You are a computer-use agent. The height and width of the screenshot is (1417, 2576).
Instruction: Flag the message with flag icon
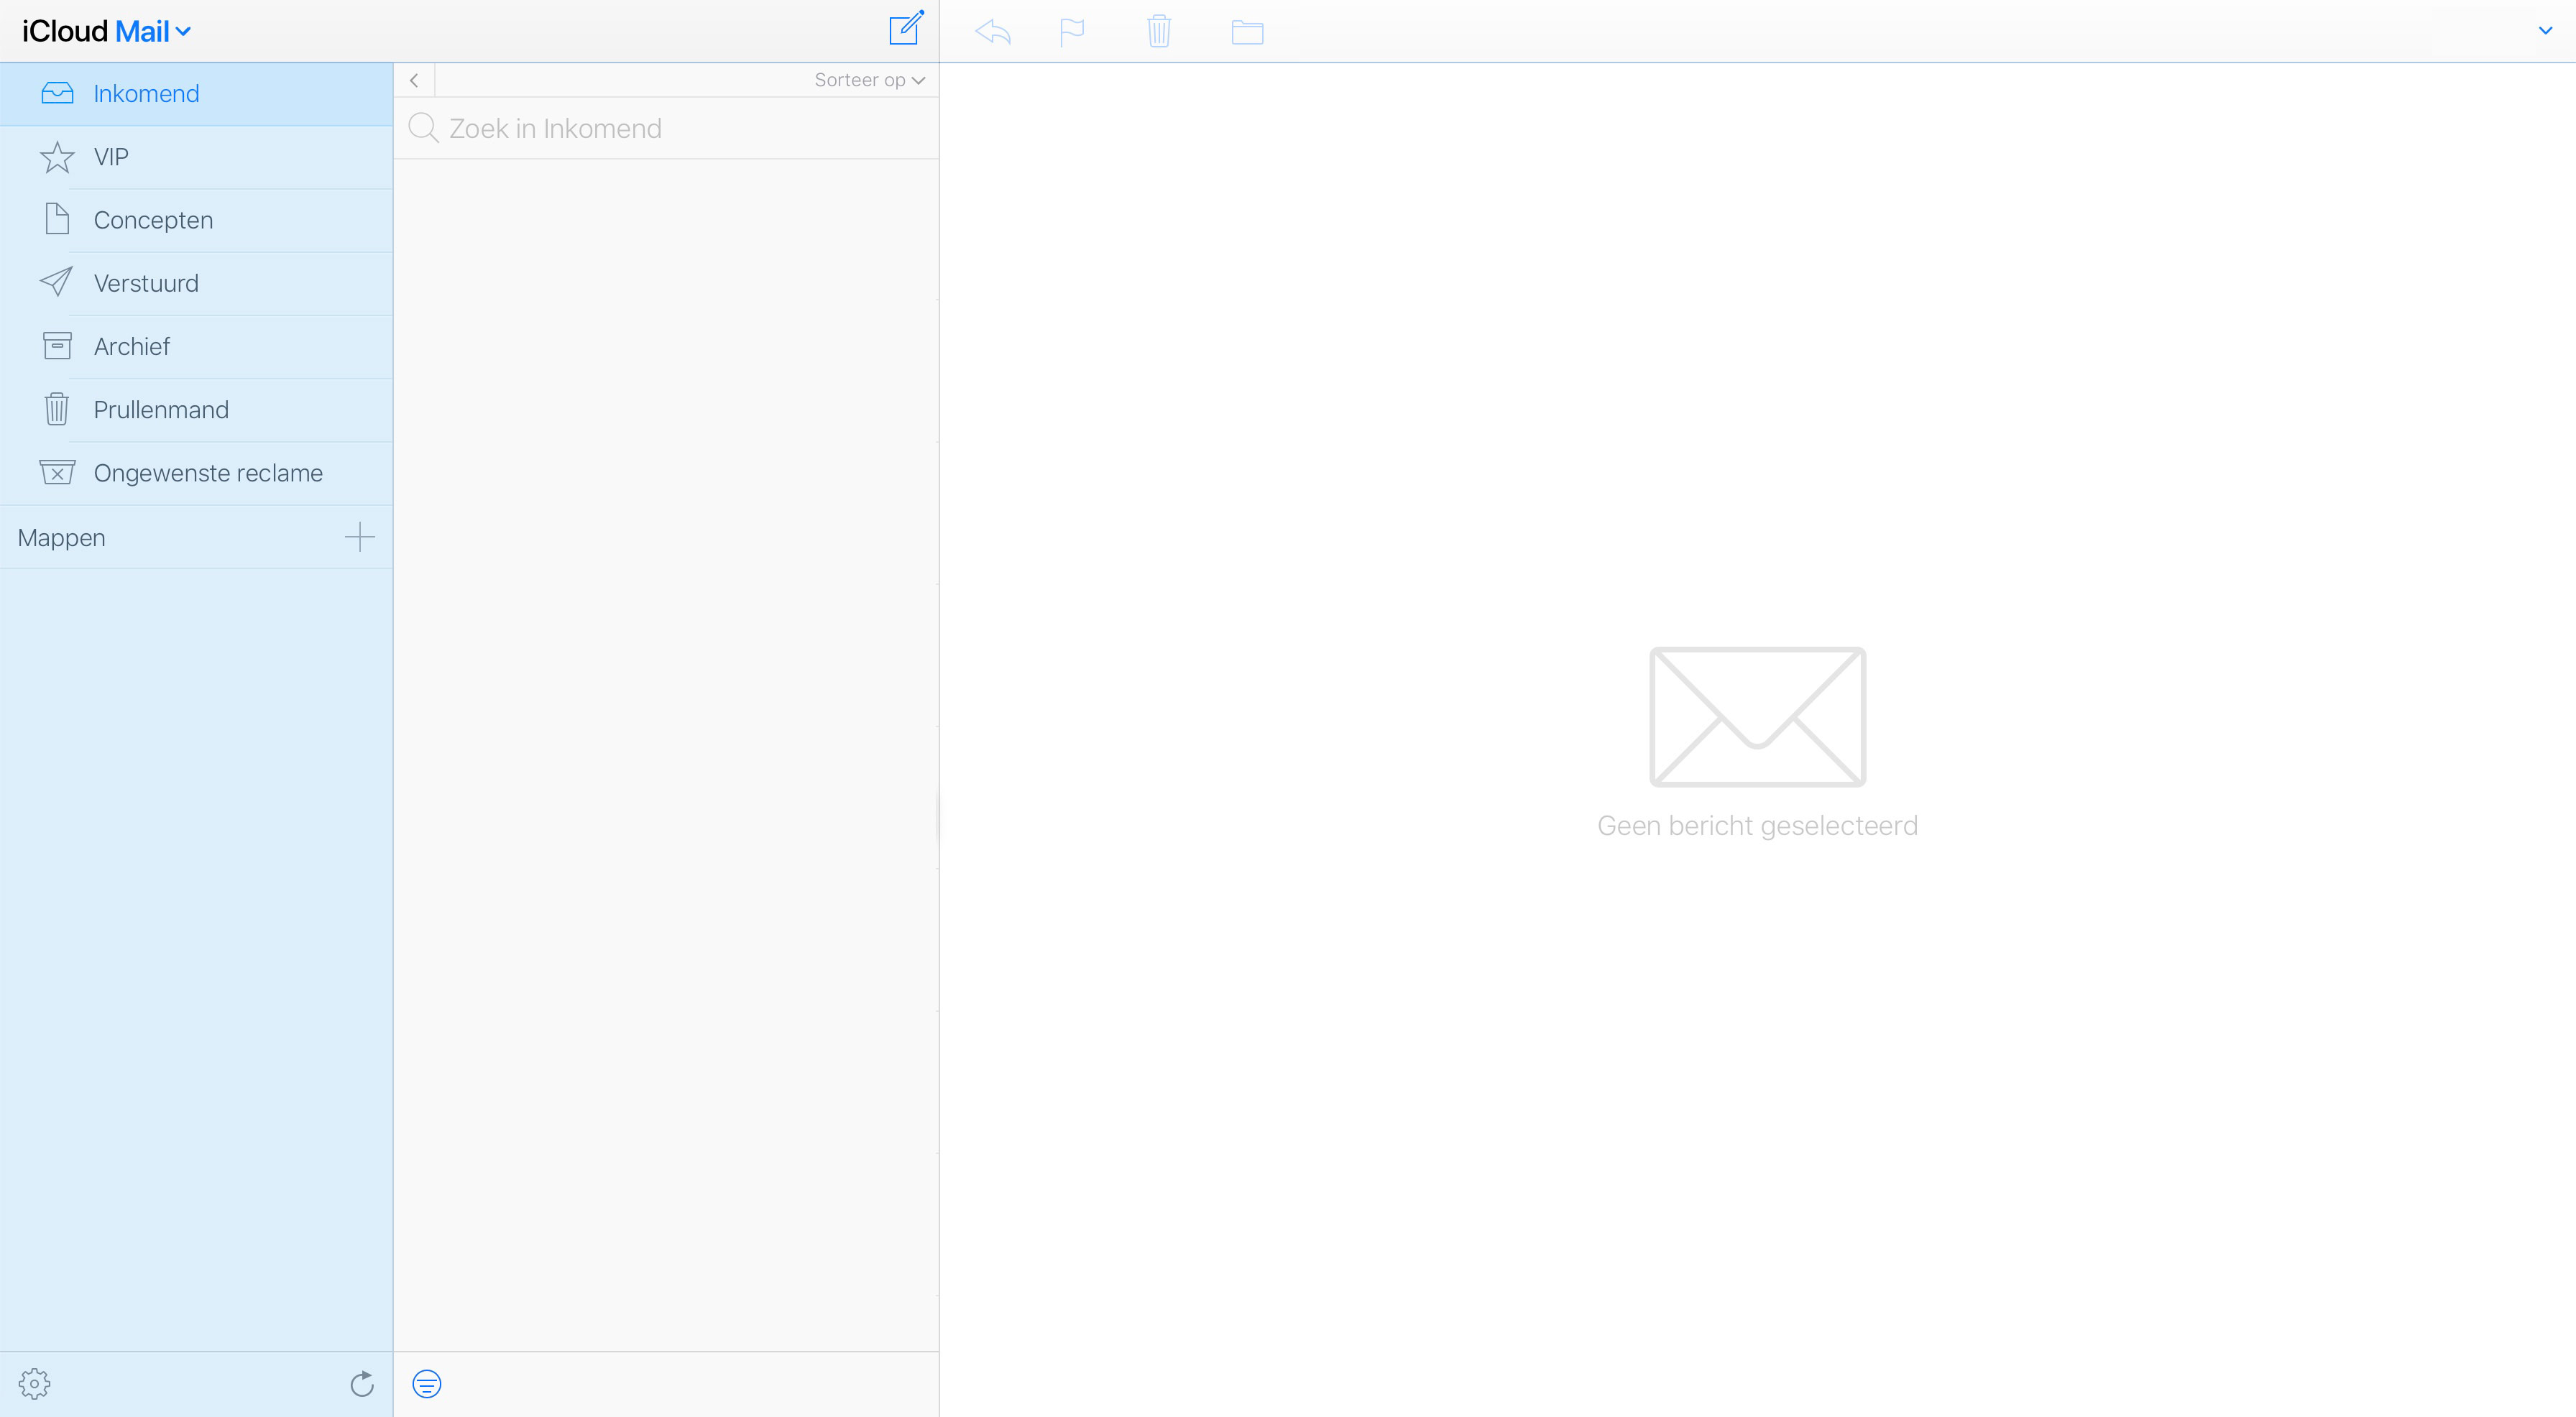(1071, 32)
